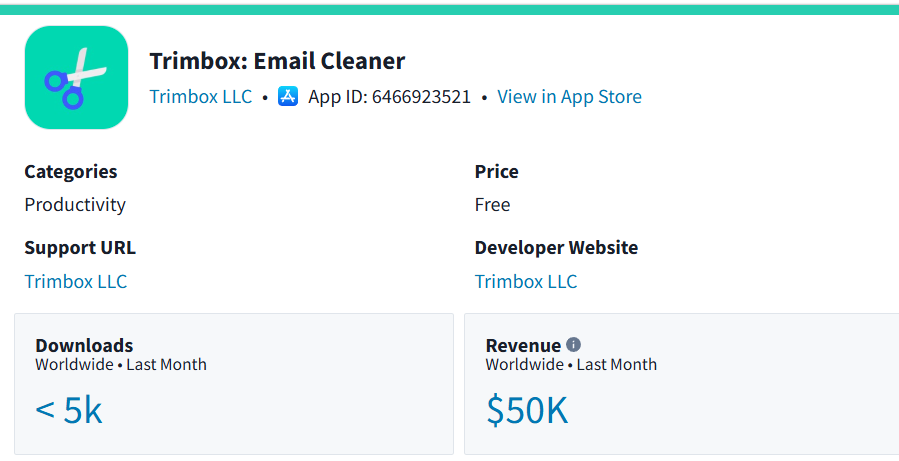Viewport: 899px width, 461px height.
Task: Open the View in App Store link
Action: coord(569,96)
